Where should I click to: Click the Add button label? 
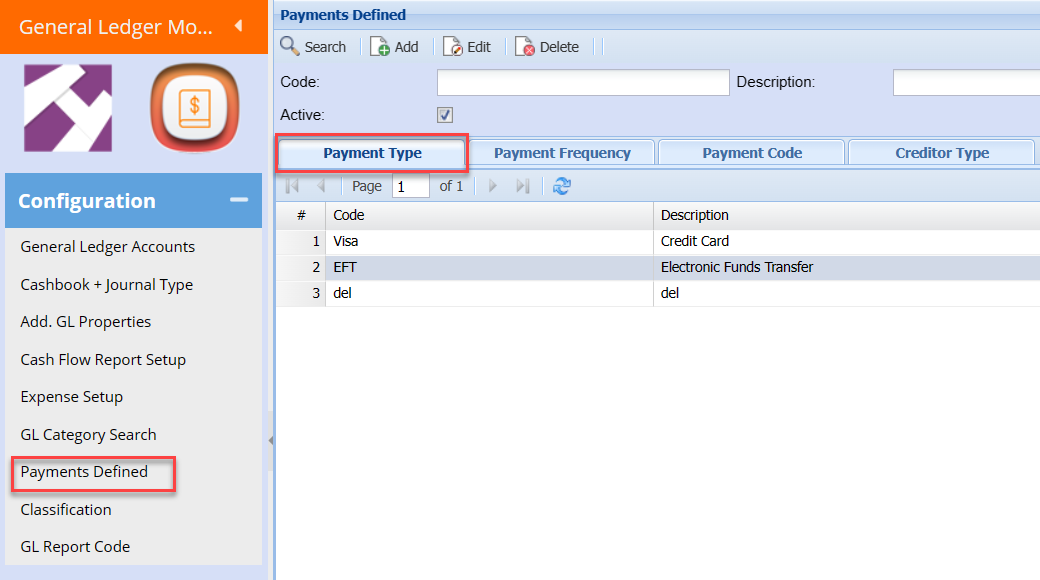pos(406,47)
